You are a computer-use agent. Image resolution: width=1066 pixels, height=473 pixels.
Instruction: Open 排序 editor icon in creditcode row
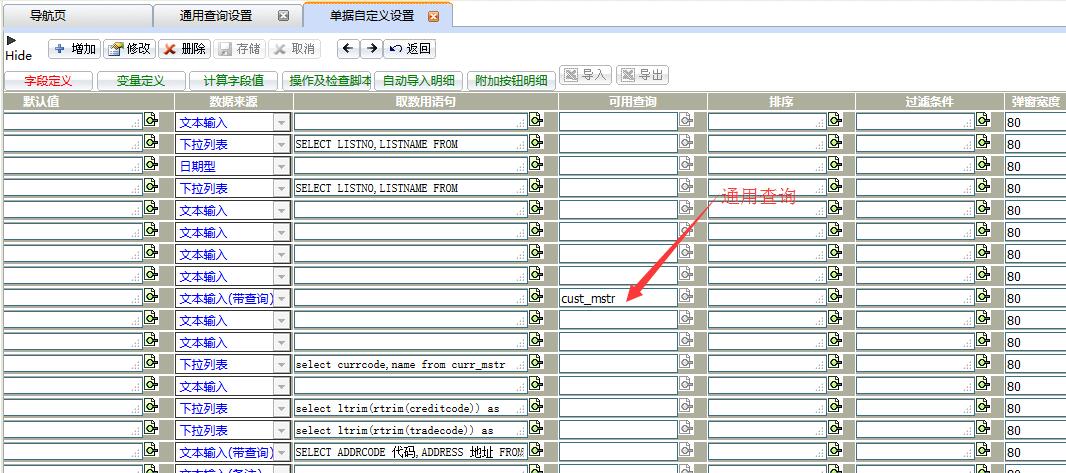[x=835, y=406]
